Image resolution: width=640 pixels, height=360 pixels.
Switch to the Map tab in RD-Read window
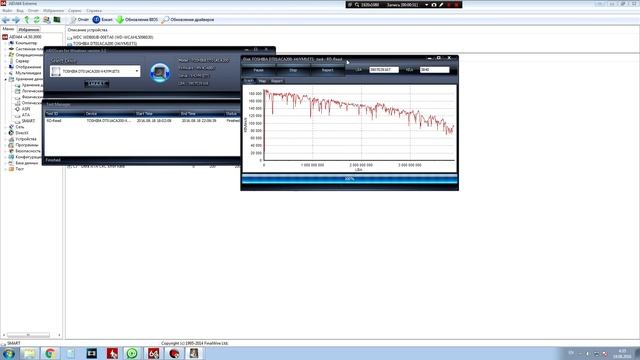click(262, 81)
